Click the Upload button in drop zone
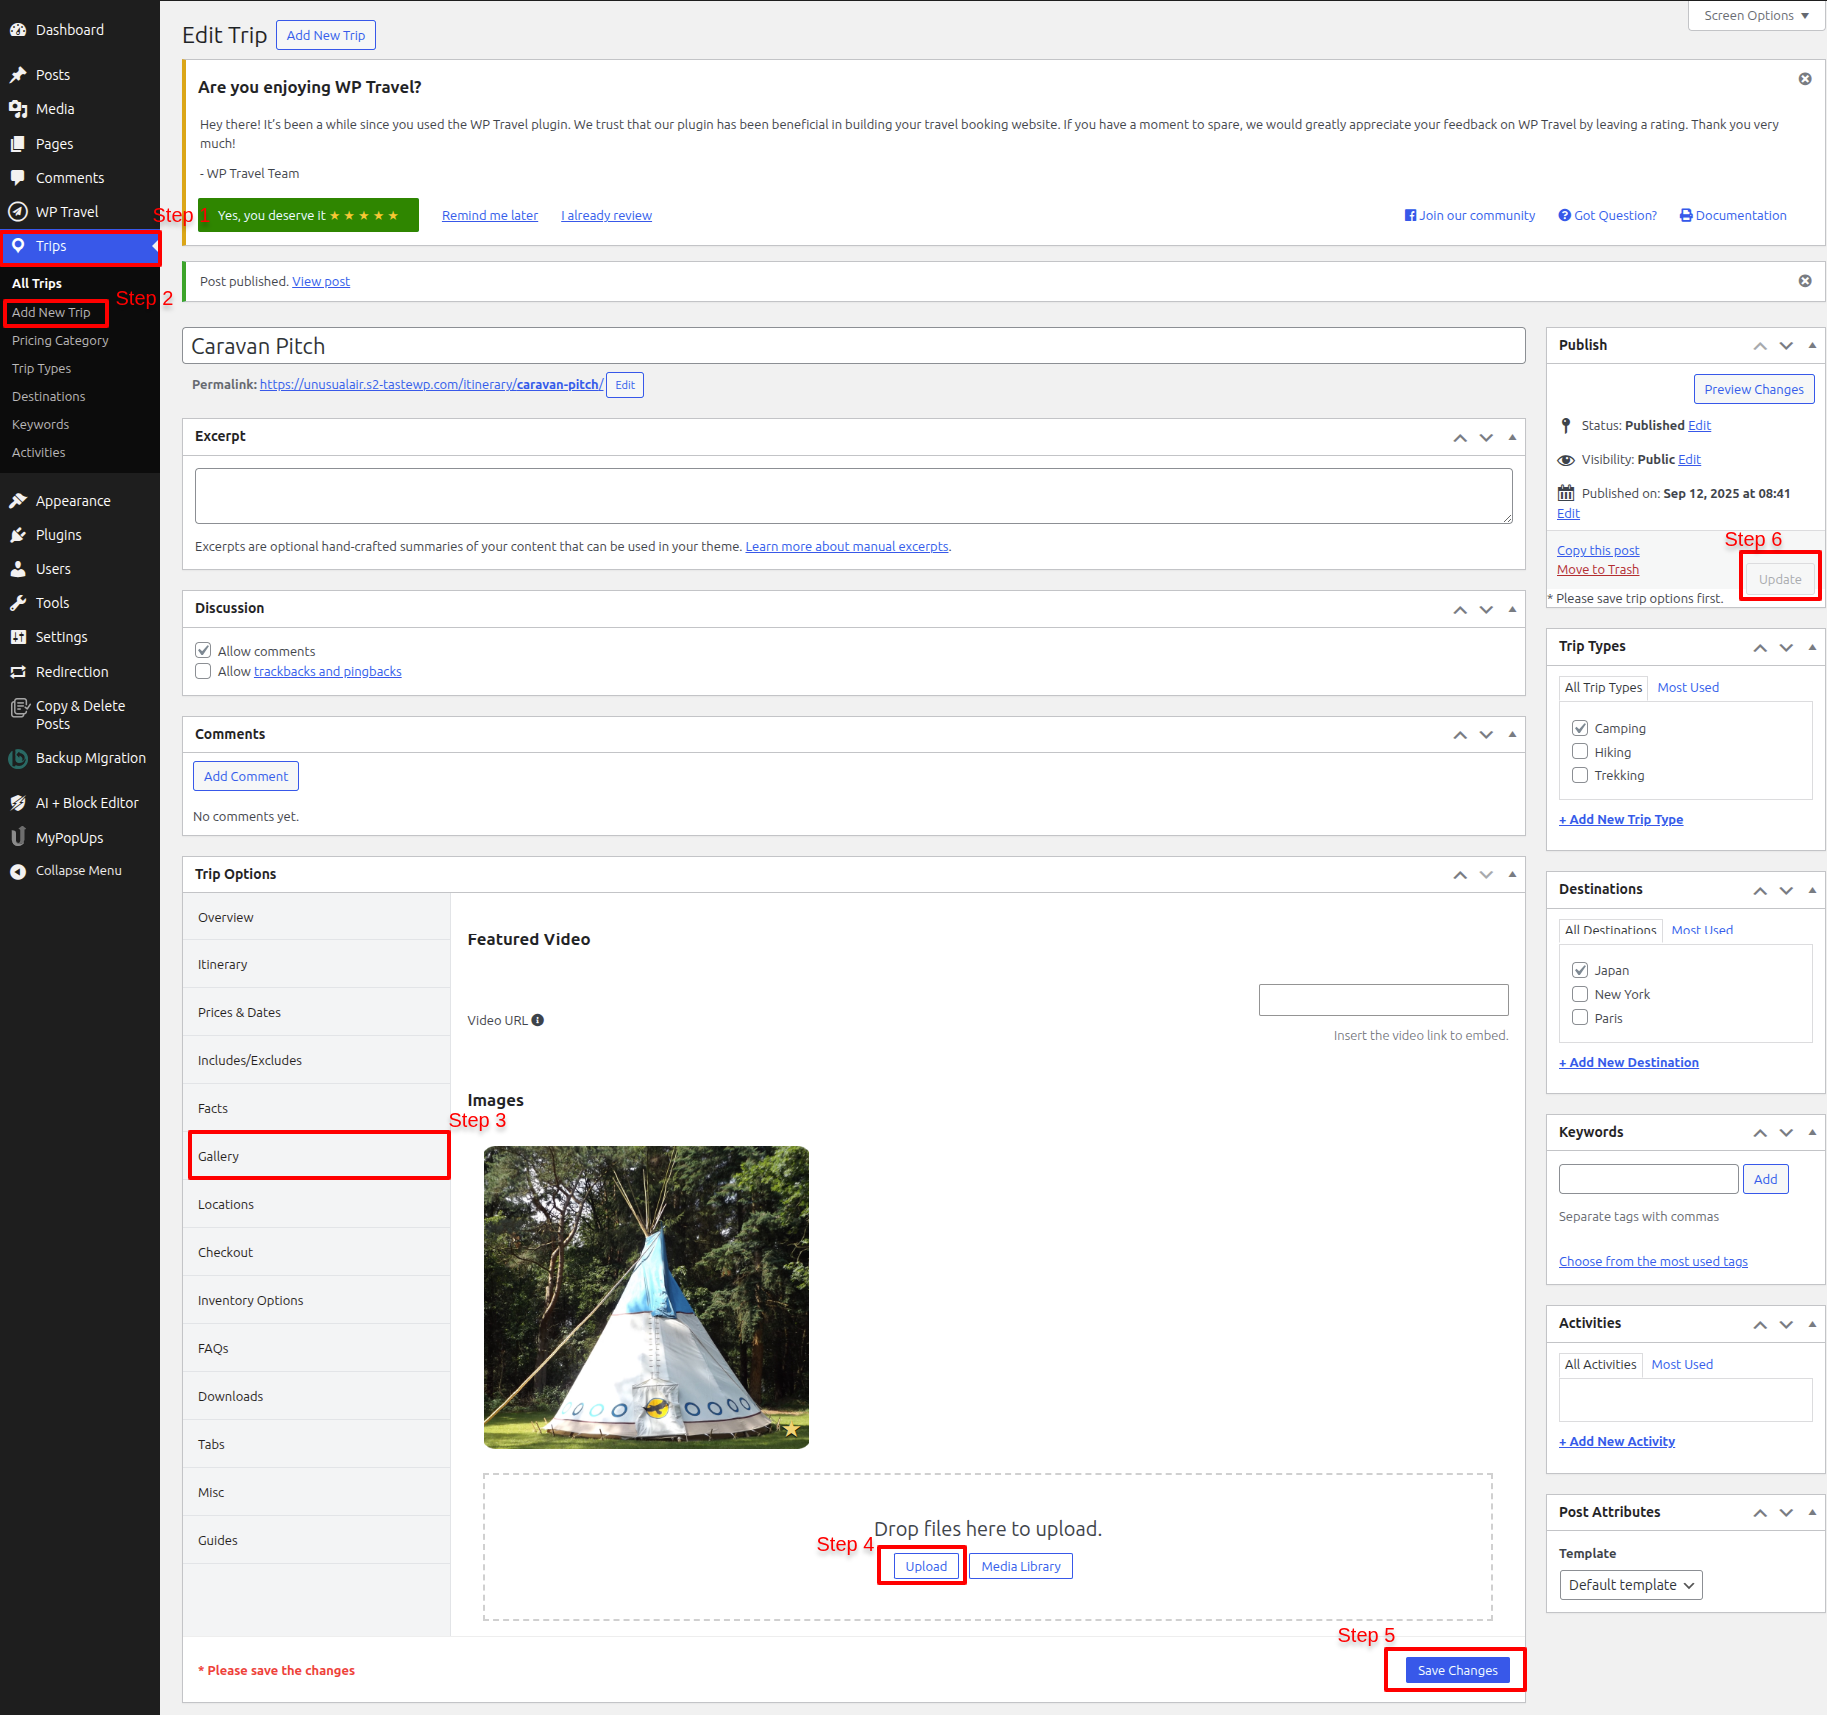This screenshot has width=1827, height=1715. 926,1566
